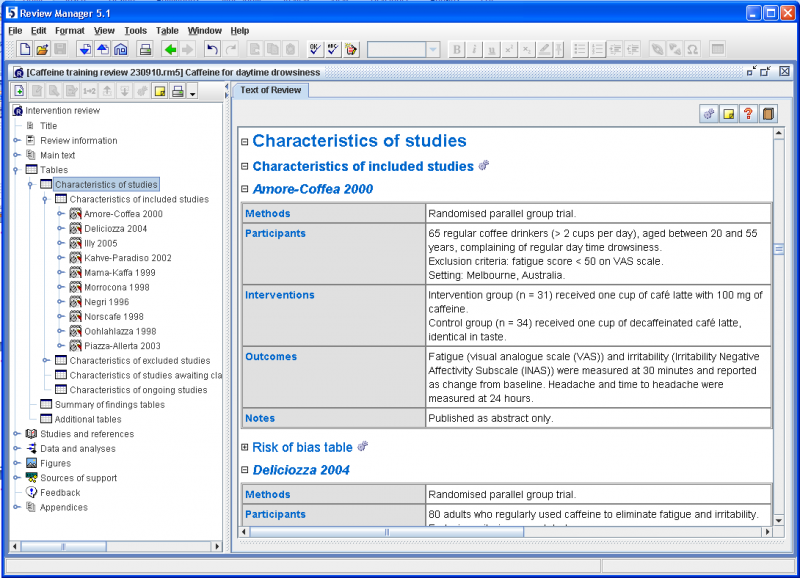800x578 pixels.
Task: Toggle Underline formatting in the toolbar
Action: coord(492,49)
